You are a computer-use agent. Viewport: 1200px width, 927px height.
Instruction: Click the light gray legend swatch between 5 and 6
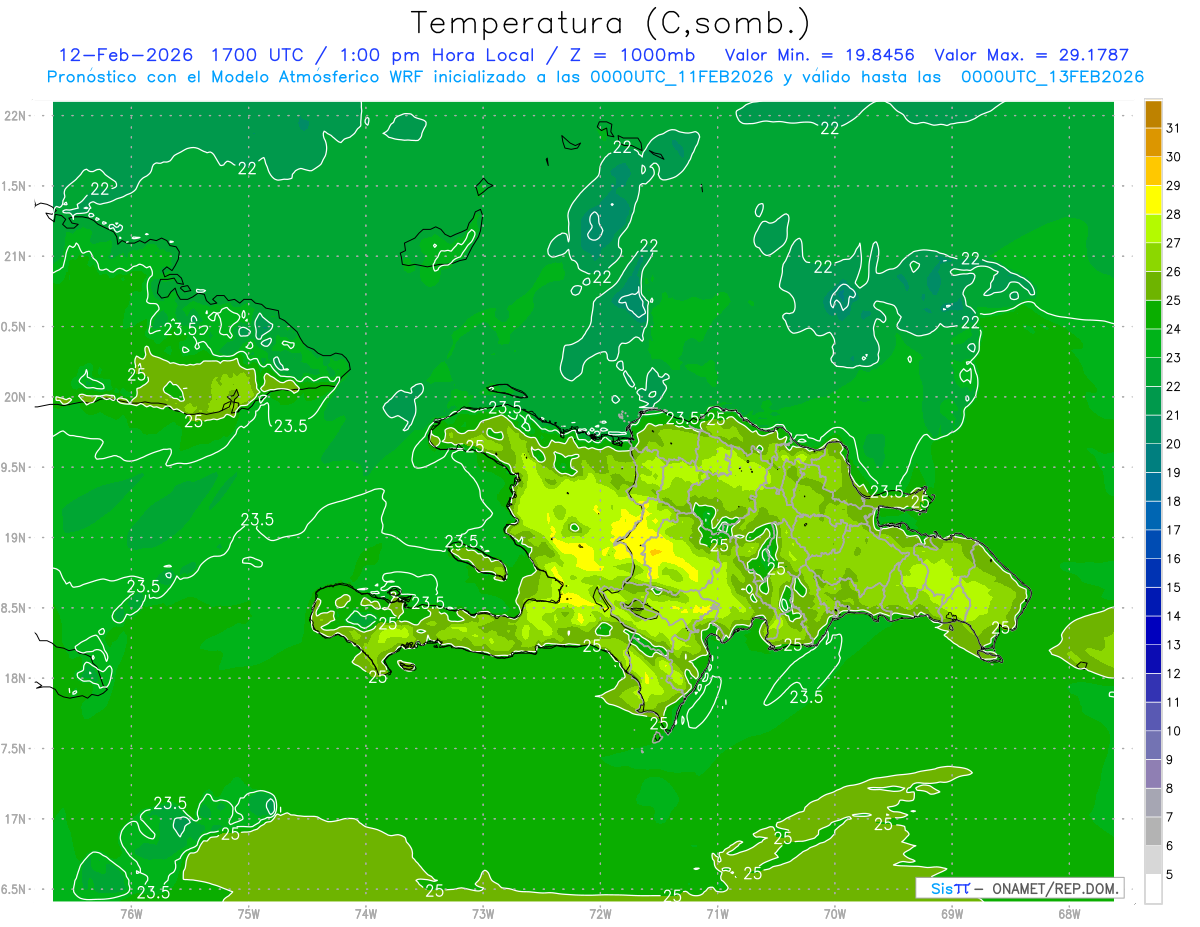[x=1153, y=860]
